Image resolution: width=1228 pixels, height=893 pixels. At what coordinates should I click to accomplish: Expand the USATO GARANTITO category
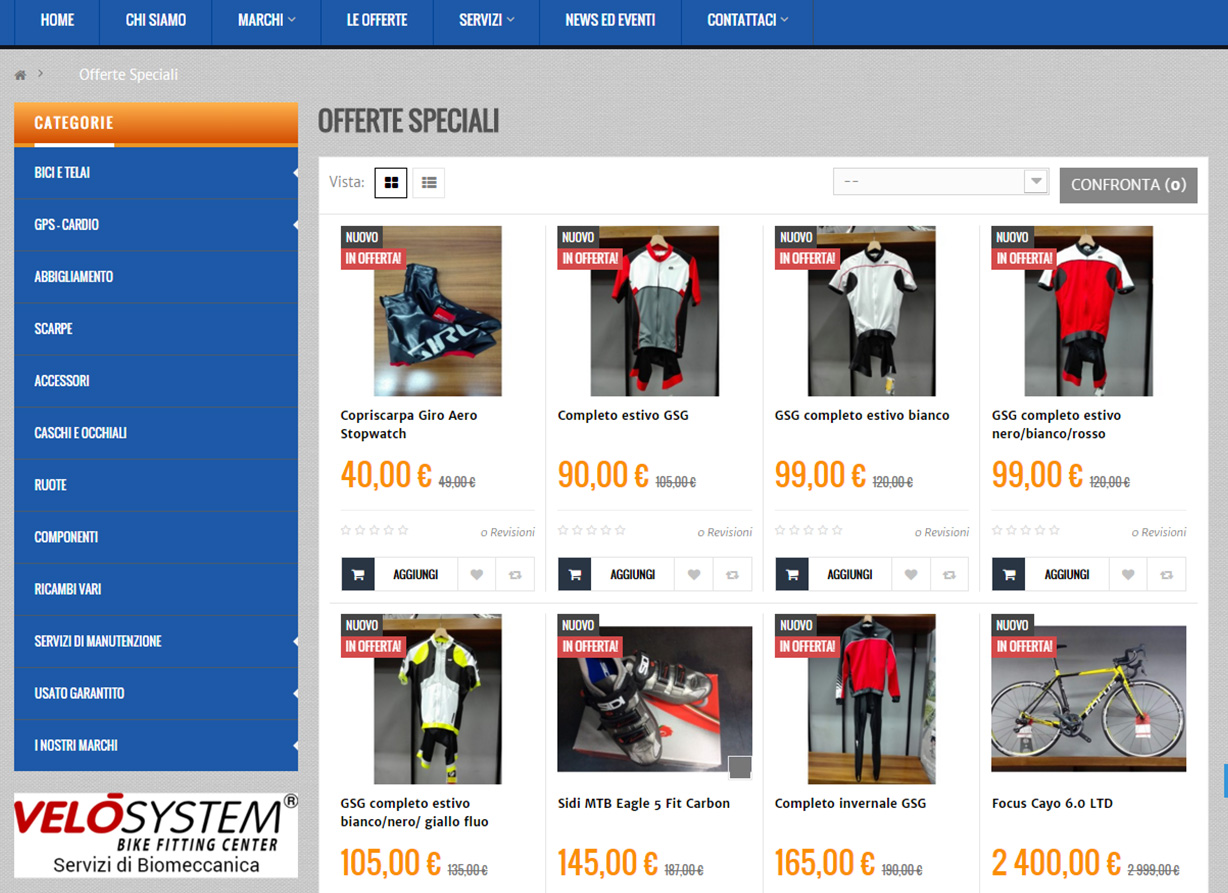coord(294,693)
